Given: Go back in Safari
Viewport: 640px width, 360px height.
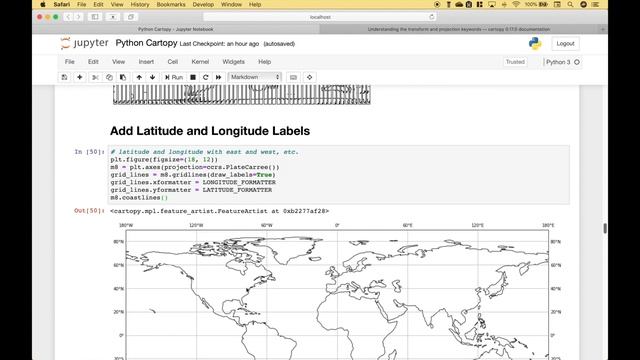Looking at the screenshot, I should tap(68, 17).
